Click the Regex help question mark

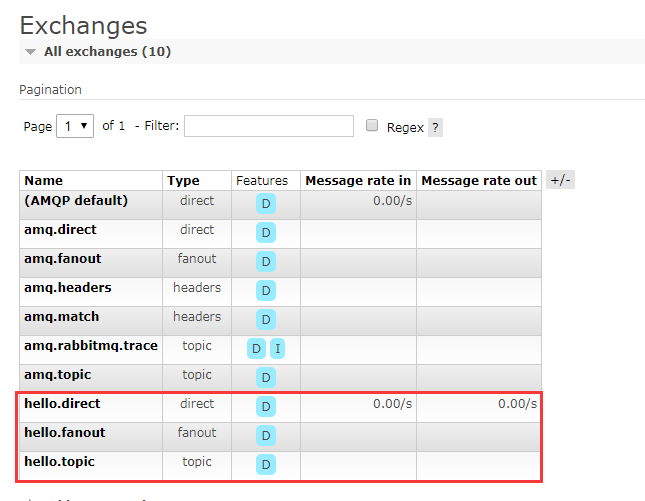pos(435,127)
